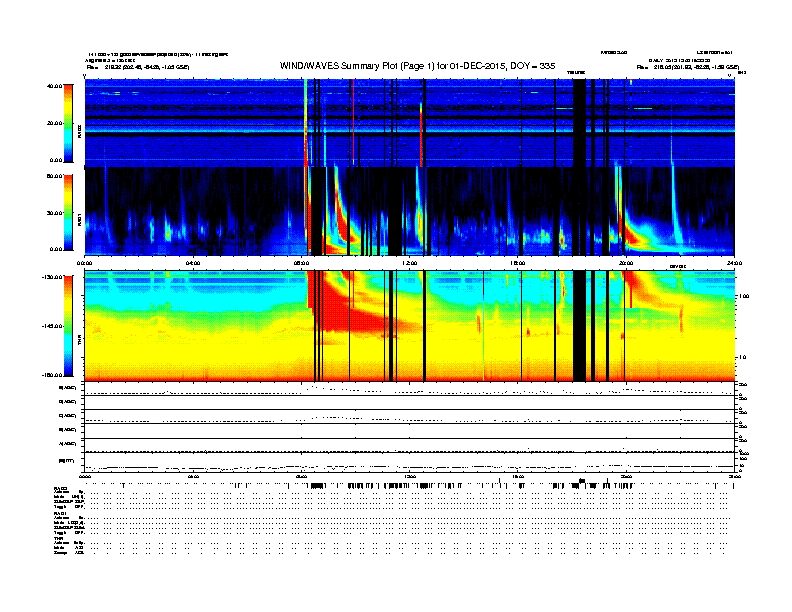This screenshot has width=792, height=612.
Task: Click the RAD2 vertical axis label
Action: point(79,132)
